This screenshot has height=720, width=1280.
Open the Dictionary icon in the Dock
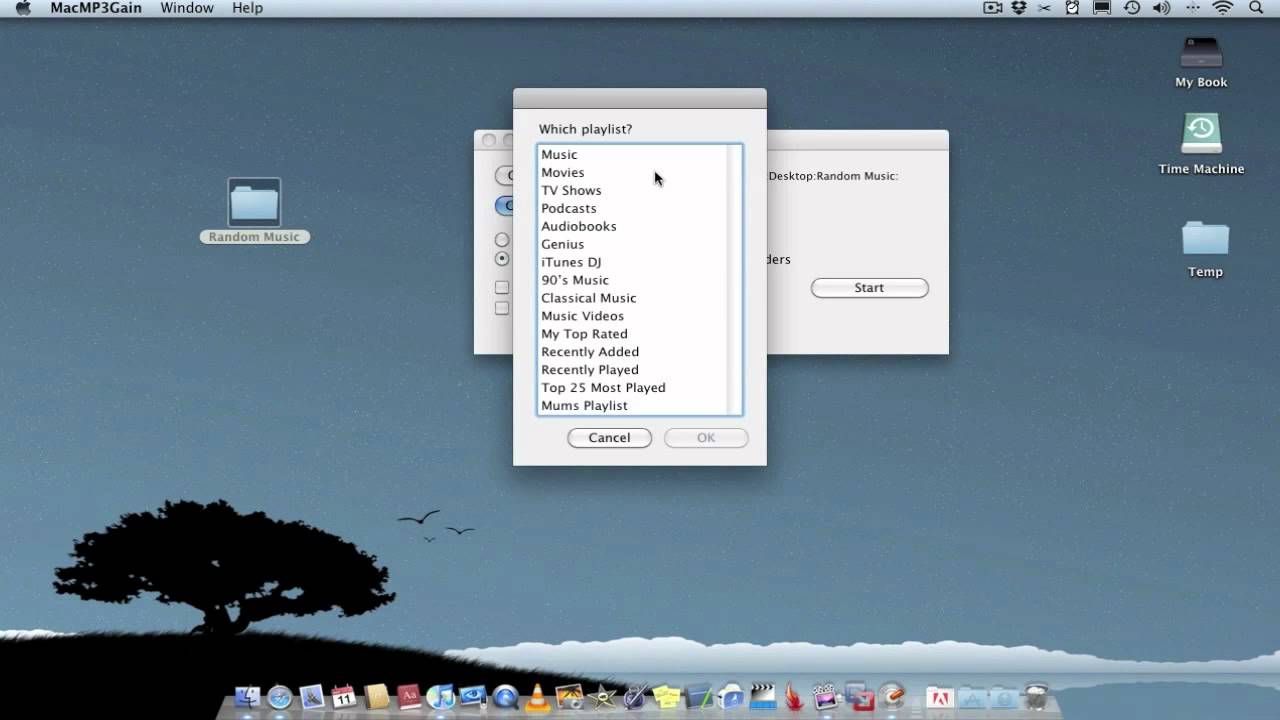408,697
